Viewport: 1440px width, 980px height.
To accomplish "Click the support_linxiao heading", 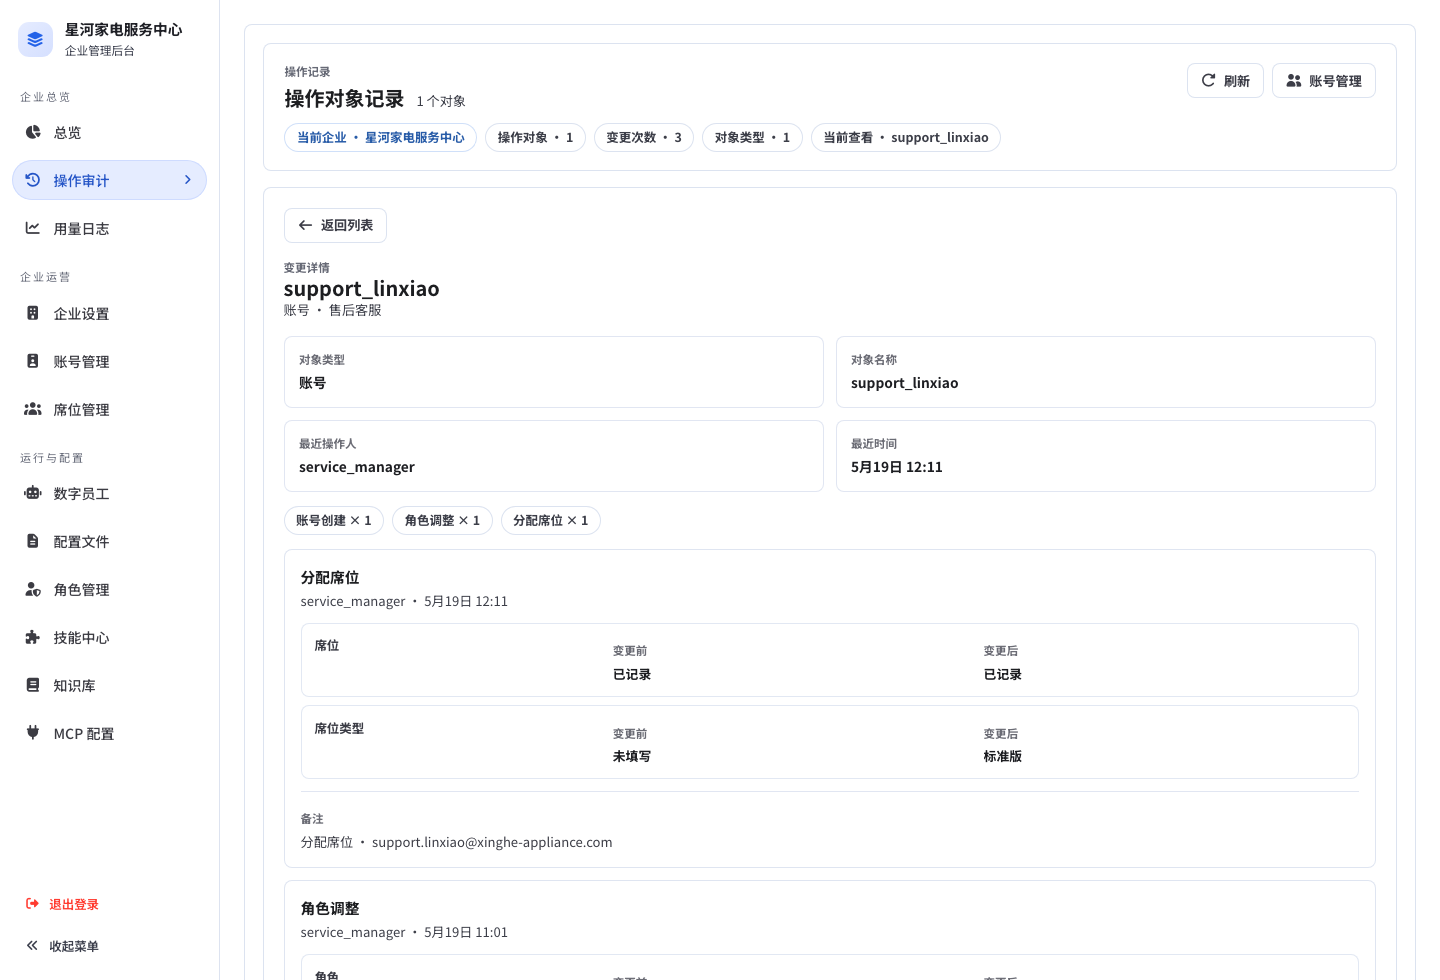I will click(x=361, y=289).
